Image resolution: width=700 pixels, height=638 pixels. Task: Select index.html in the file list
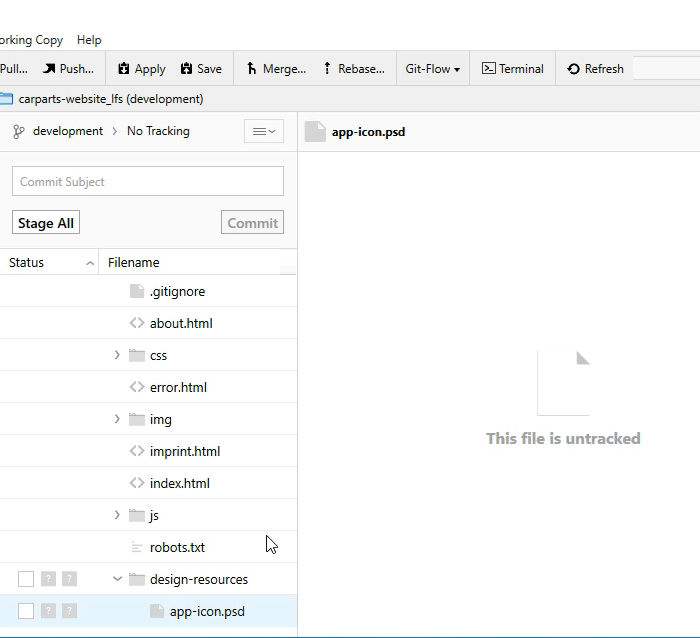point(179,483)
